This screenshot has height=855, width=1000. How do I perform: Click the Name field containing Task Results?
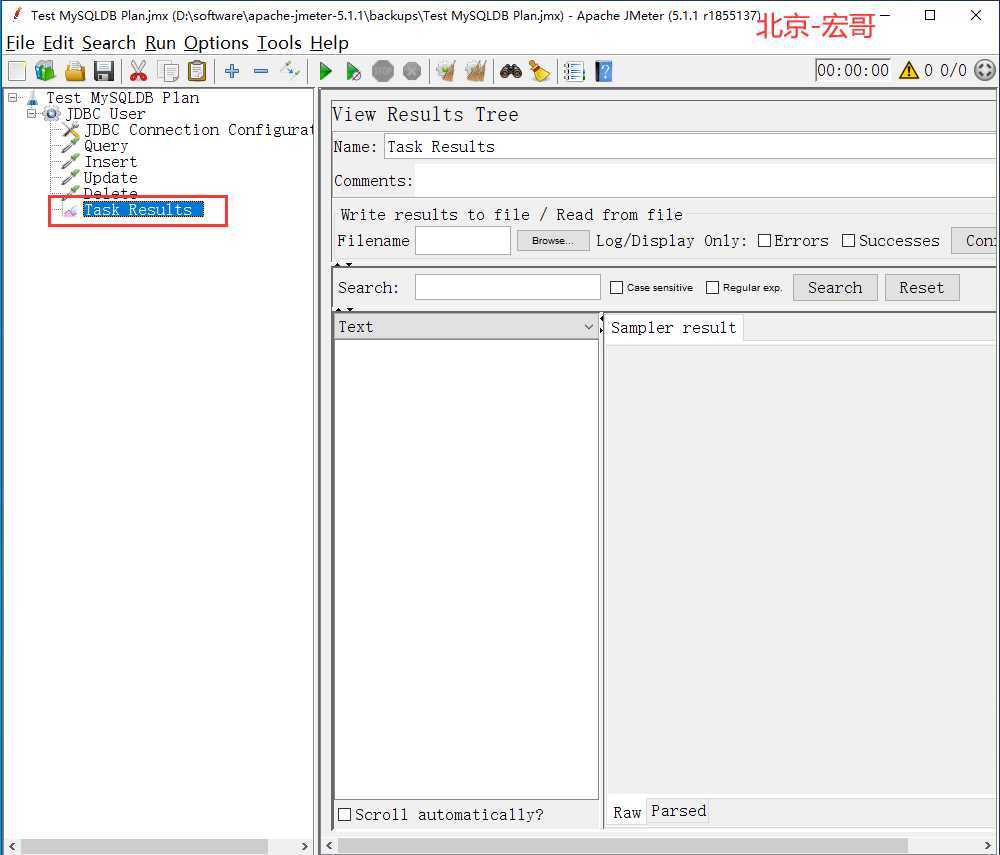pos(690,147)
